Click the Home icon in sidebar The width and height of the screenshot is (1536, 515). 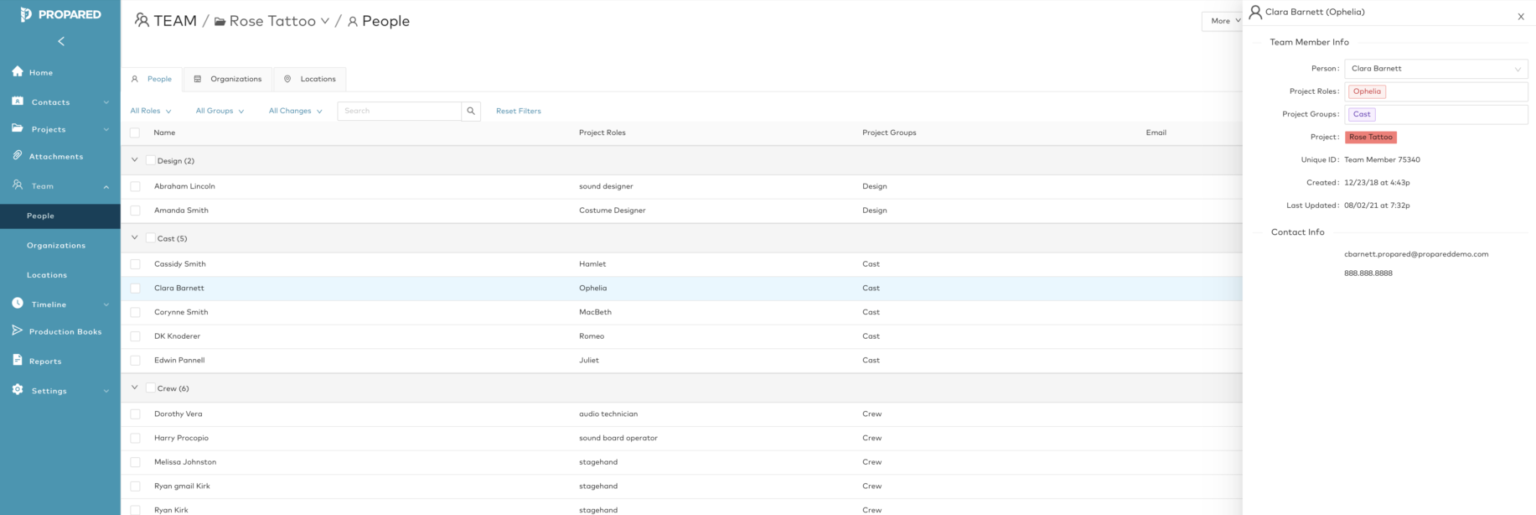[17, 72]
